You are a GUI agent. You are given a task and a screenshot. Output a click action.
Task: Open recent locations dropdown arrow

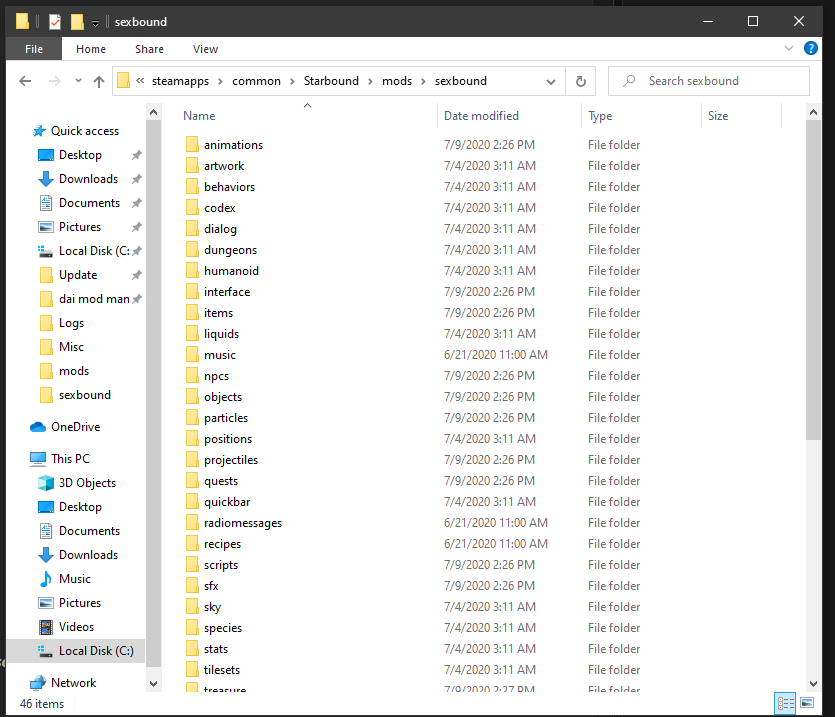[78, 81]
